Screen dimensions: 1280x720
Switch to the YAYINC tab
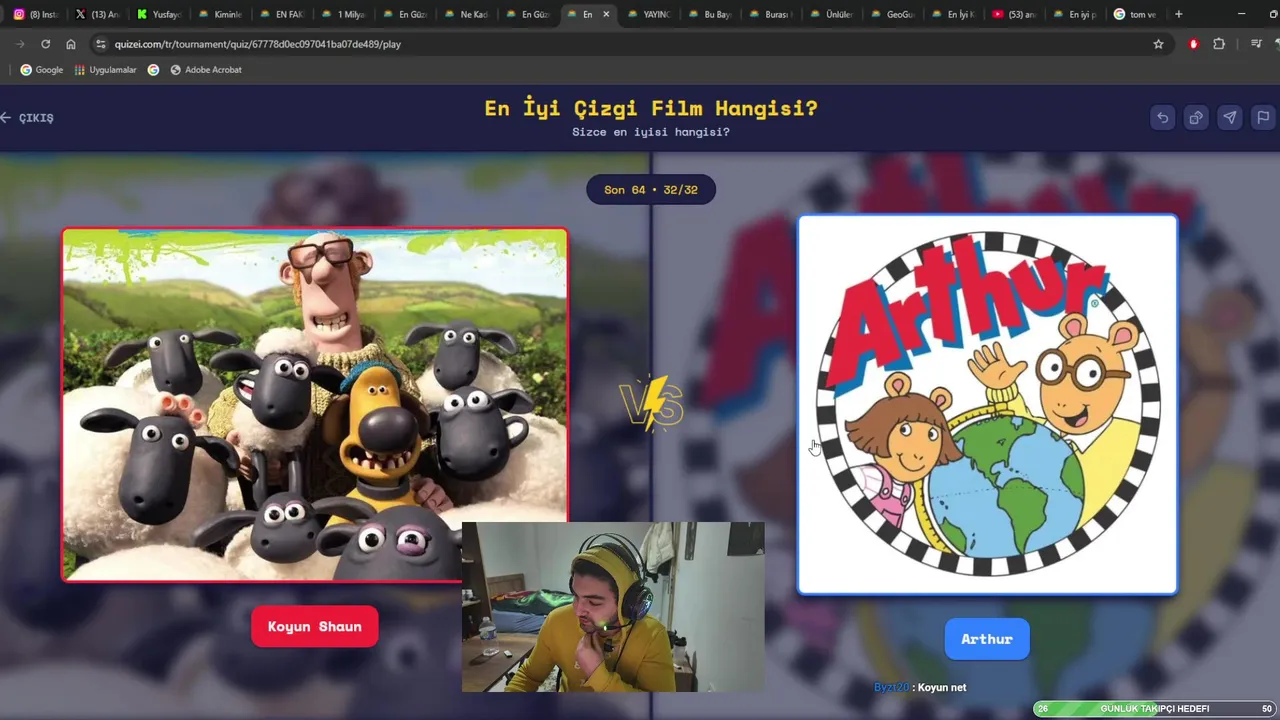tap(648, 14)
